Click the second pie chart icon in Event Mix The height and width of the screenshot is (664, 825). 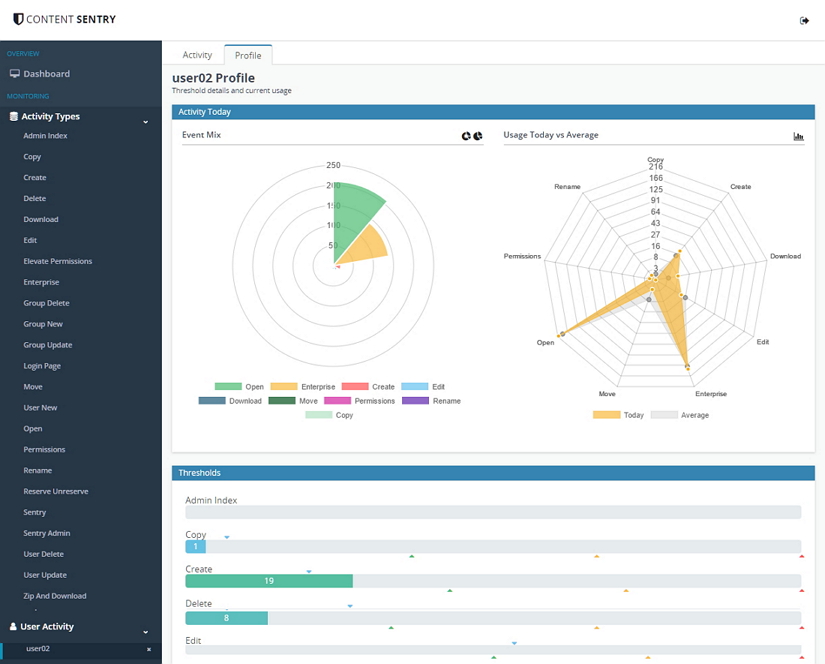478,136
